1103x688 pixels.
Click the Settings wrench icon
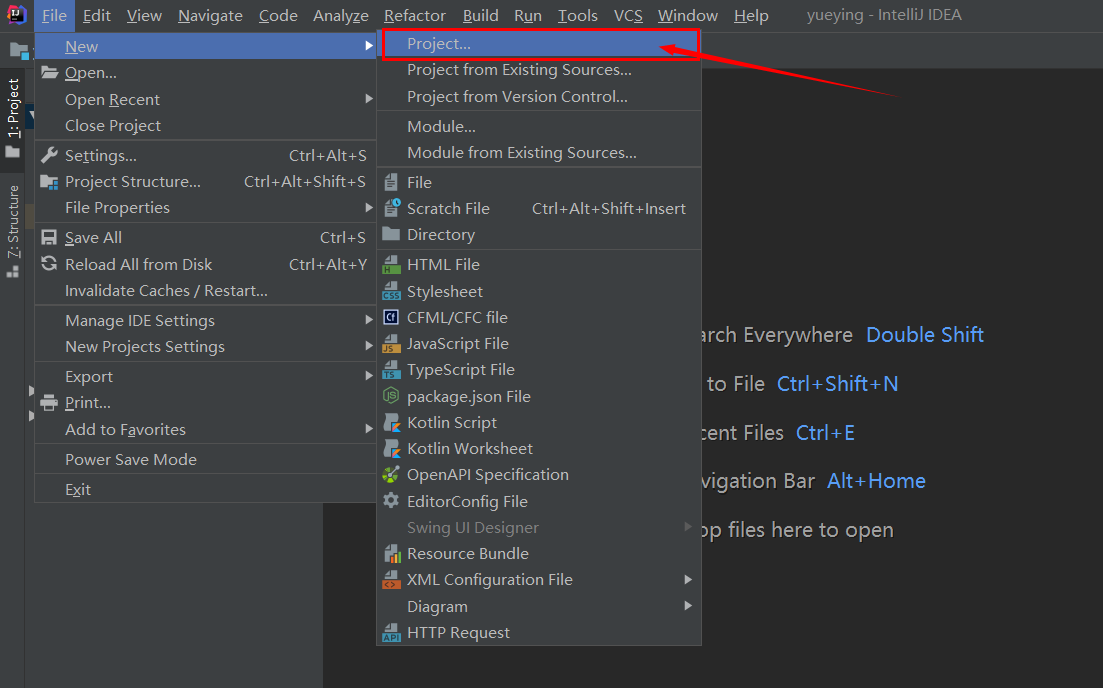point(49,155)
